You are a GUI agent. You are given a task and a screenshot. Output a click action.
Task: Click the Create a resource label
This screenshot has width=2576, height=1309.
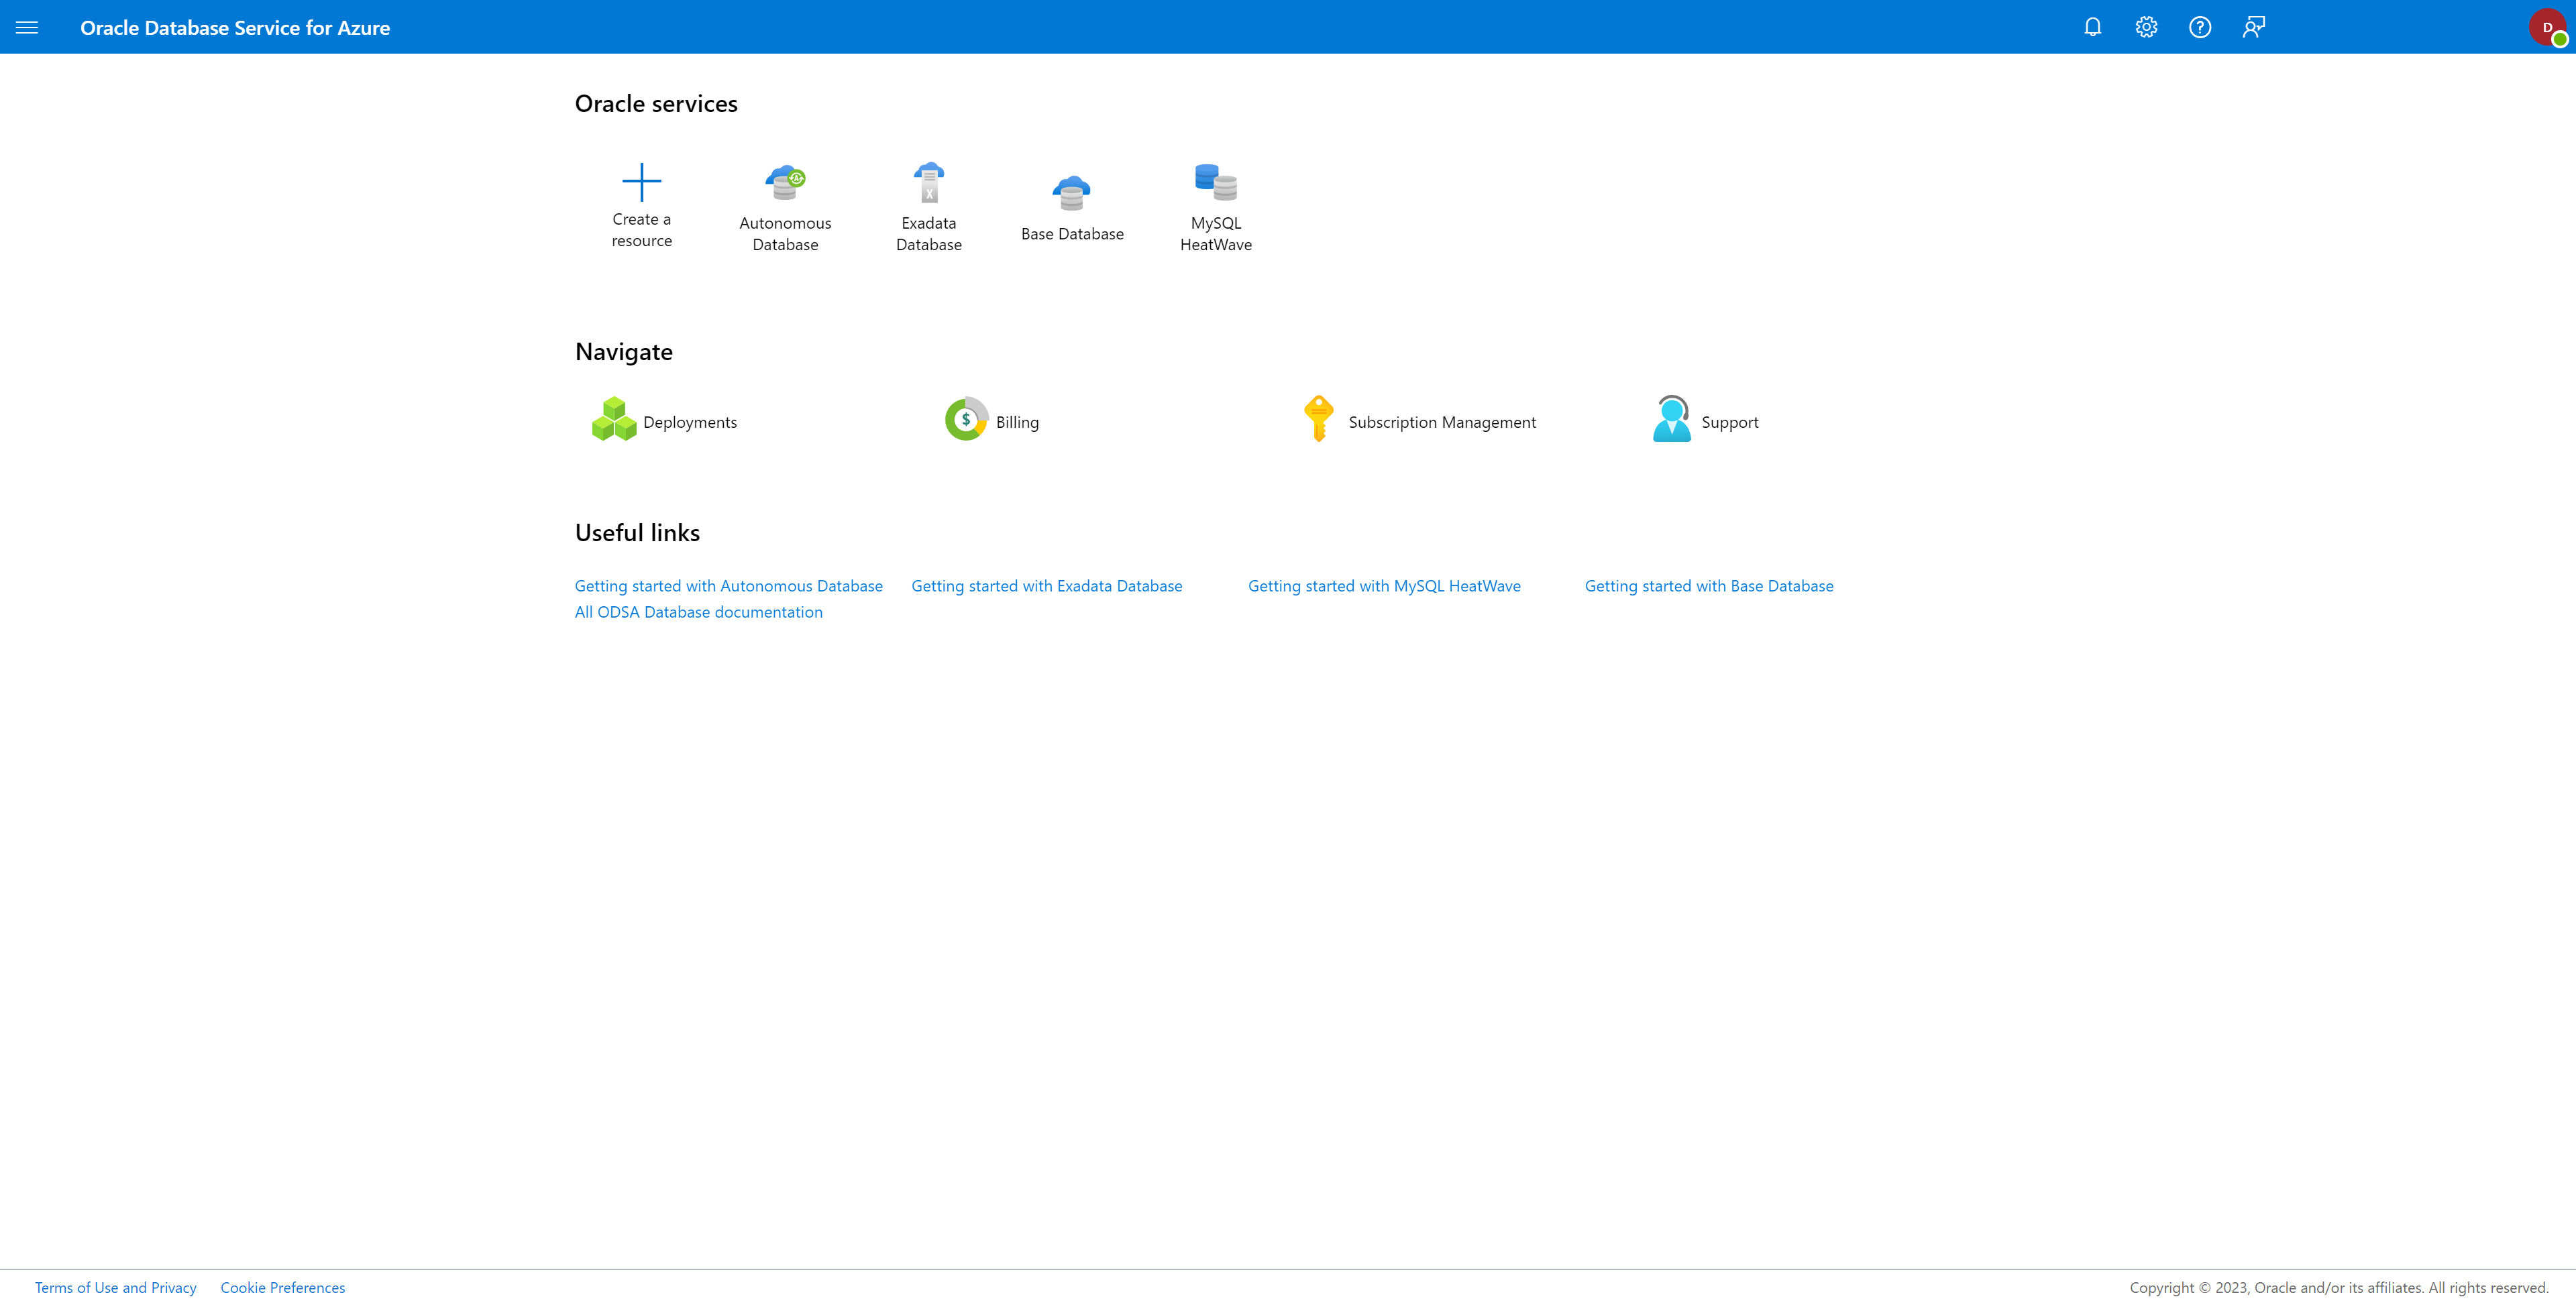coord(642,230)
